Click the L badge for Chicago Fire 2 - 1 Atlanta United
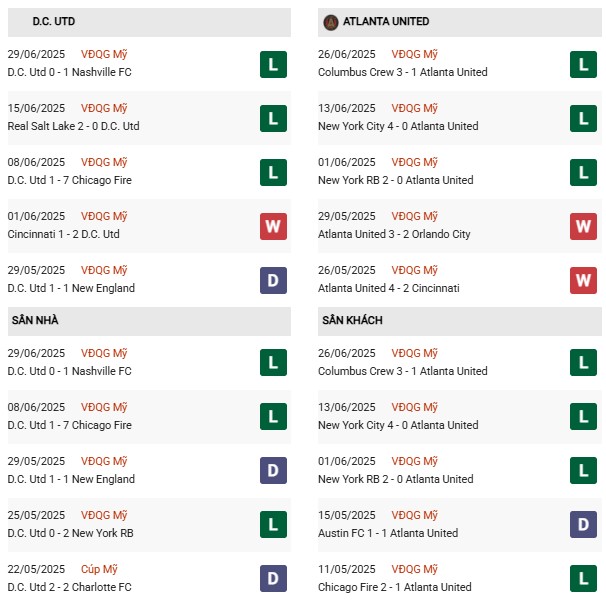Viewport: 606px width, 602px height. point(583,579)
